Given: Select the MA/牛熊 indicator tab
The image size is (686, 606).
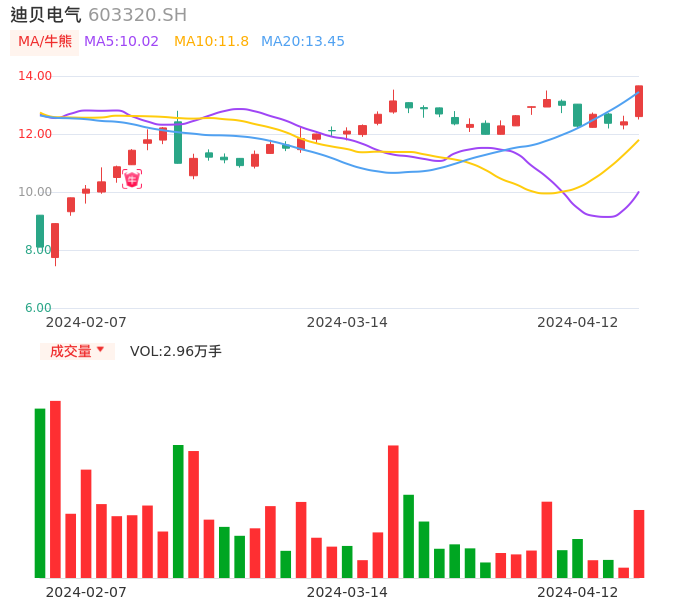Looking at the screenshot, I should pyautogui.click(x=45, y=42).
